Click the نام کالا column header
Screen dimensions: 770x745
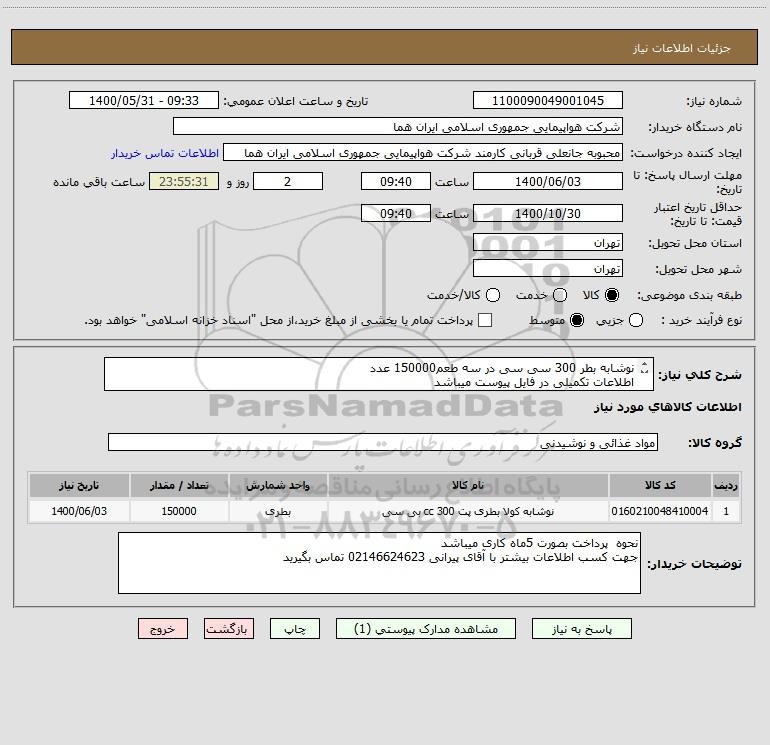point(468,485)
